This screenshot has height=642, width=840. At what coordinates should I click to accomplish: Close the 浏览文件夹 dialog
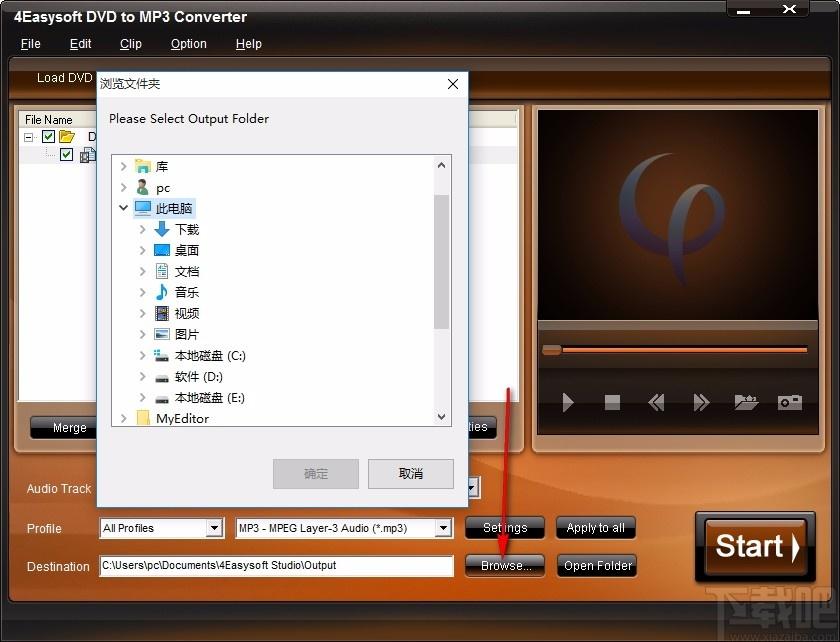[453, 84]
